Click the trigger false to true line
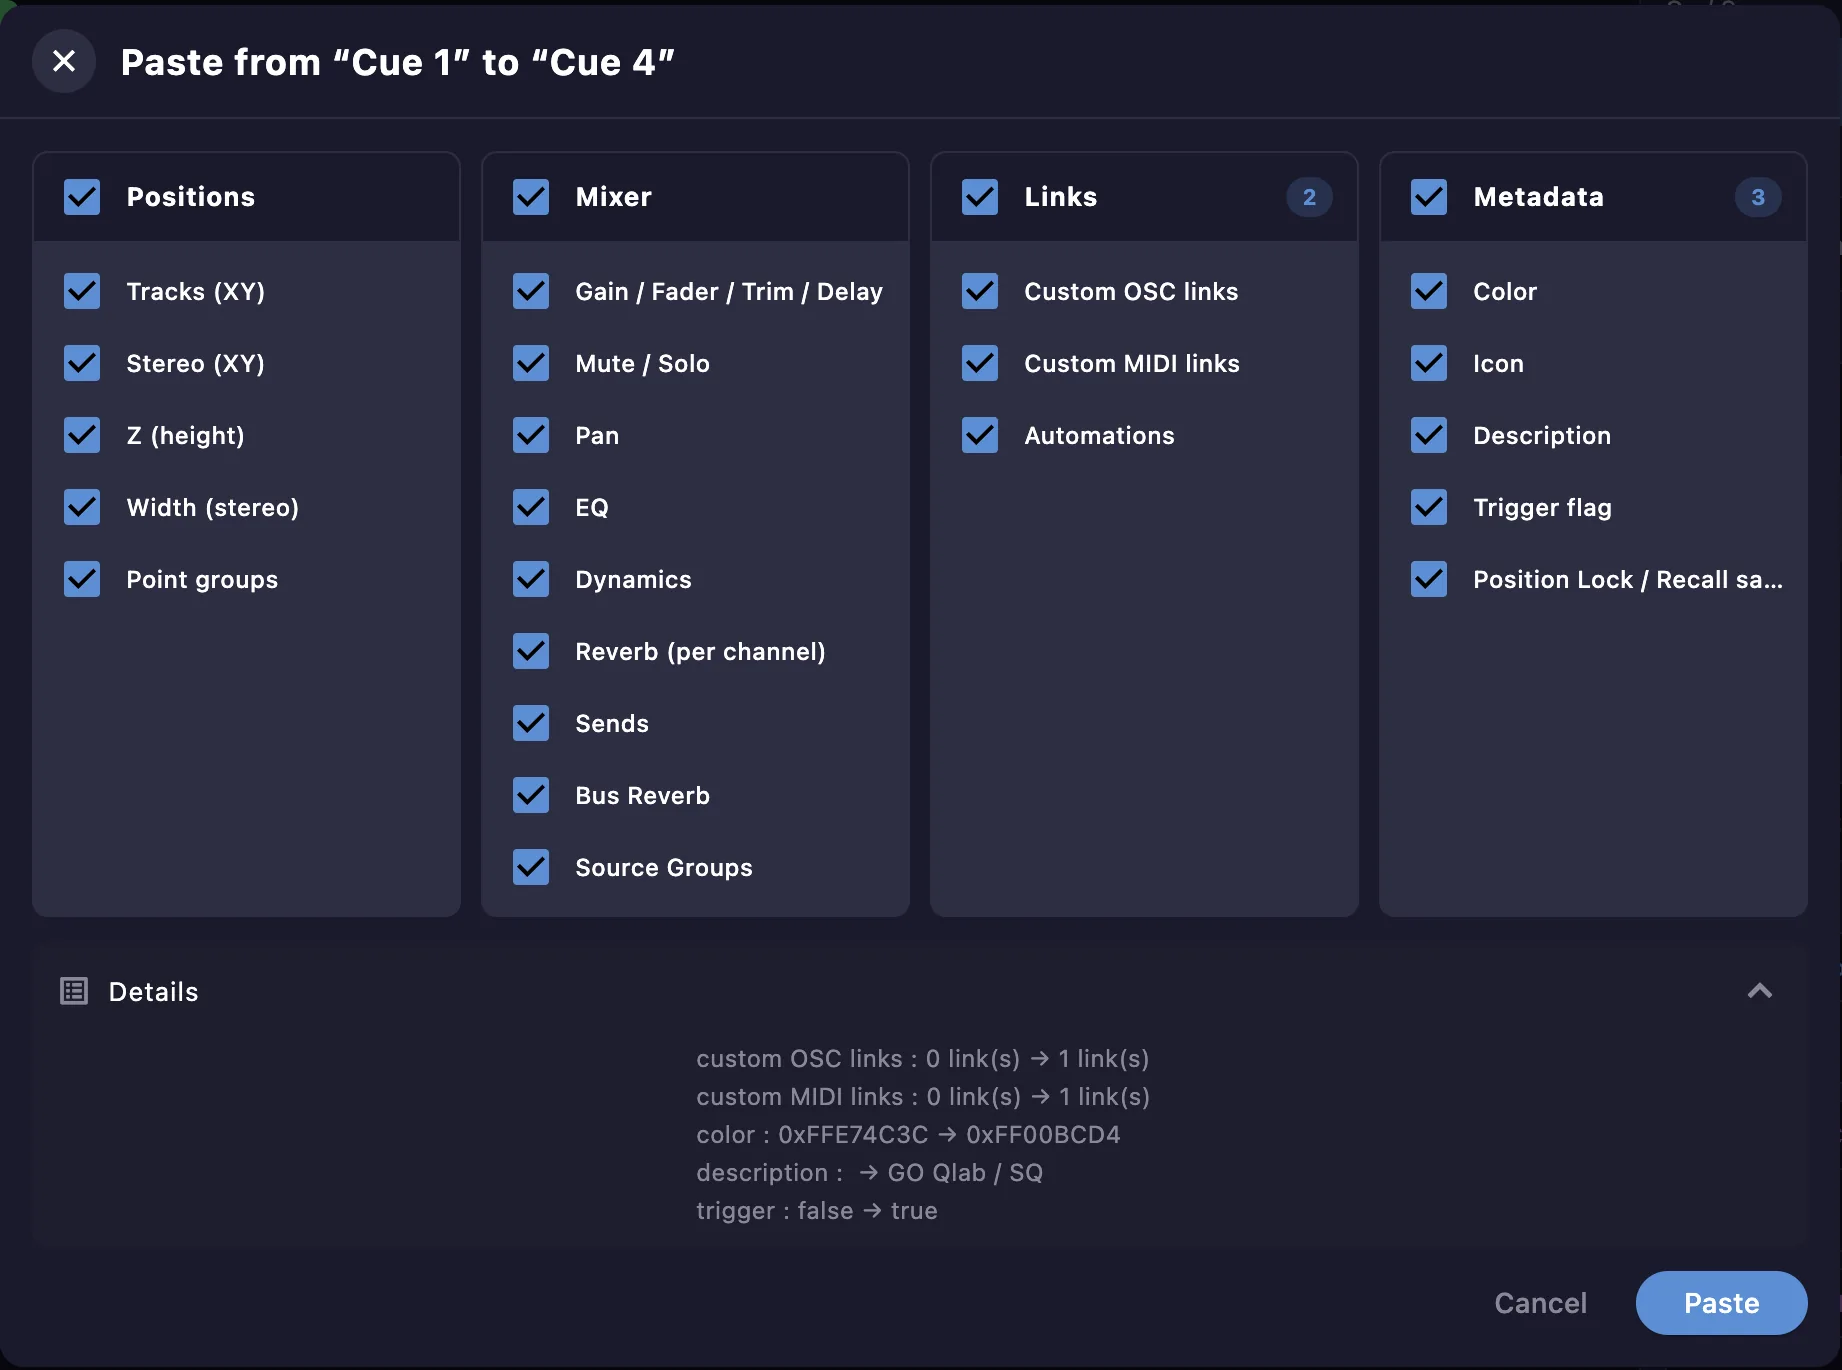 (817, 1211)
